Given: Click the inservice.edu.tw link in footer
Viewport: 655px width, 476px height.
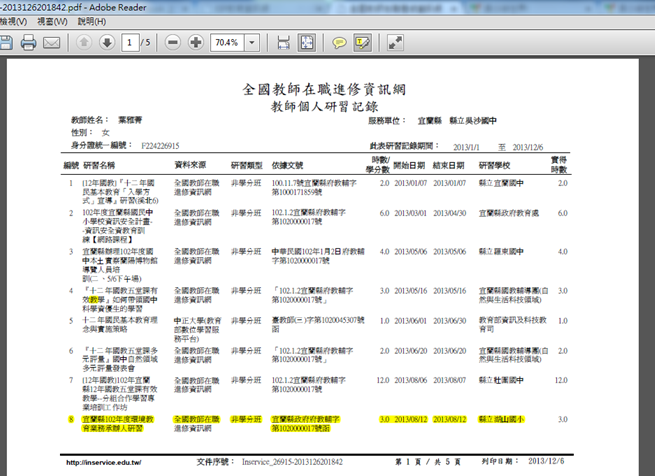Looking at the screenshot, I should [101, 463].
